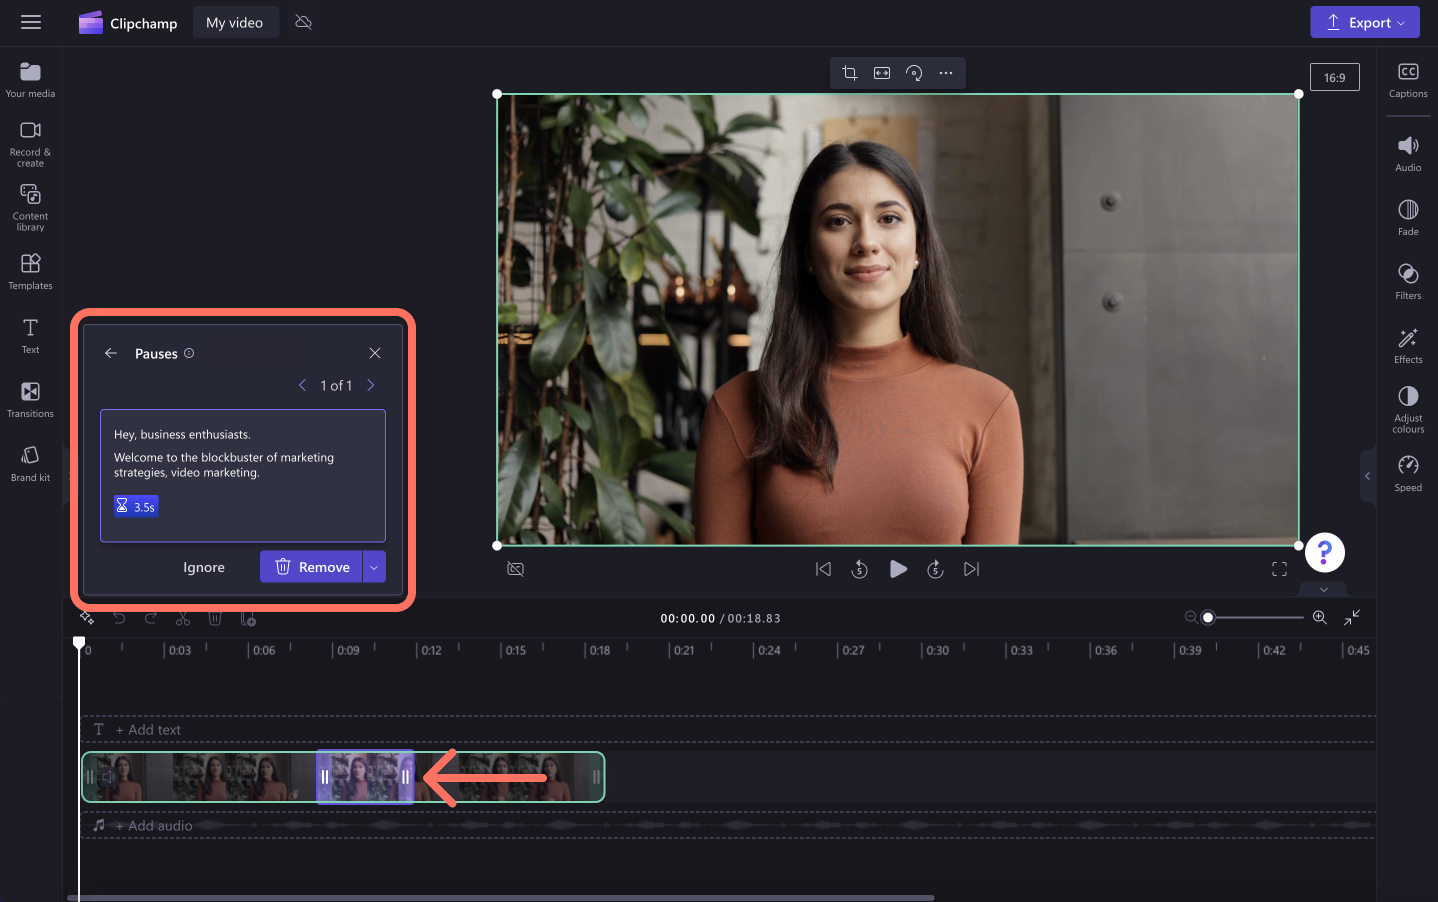Enter fullscreen preview

(1279, 569)
